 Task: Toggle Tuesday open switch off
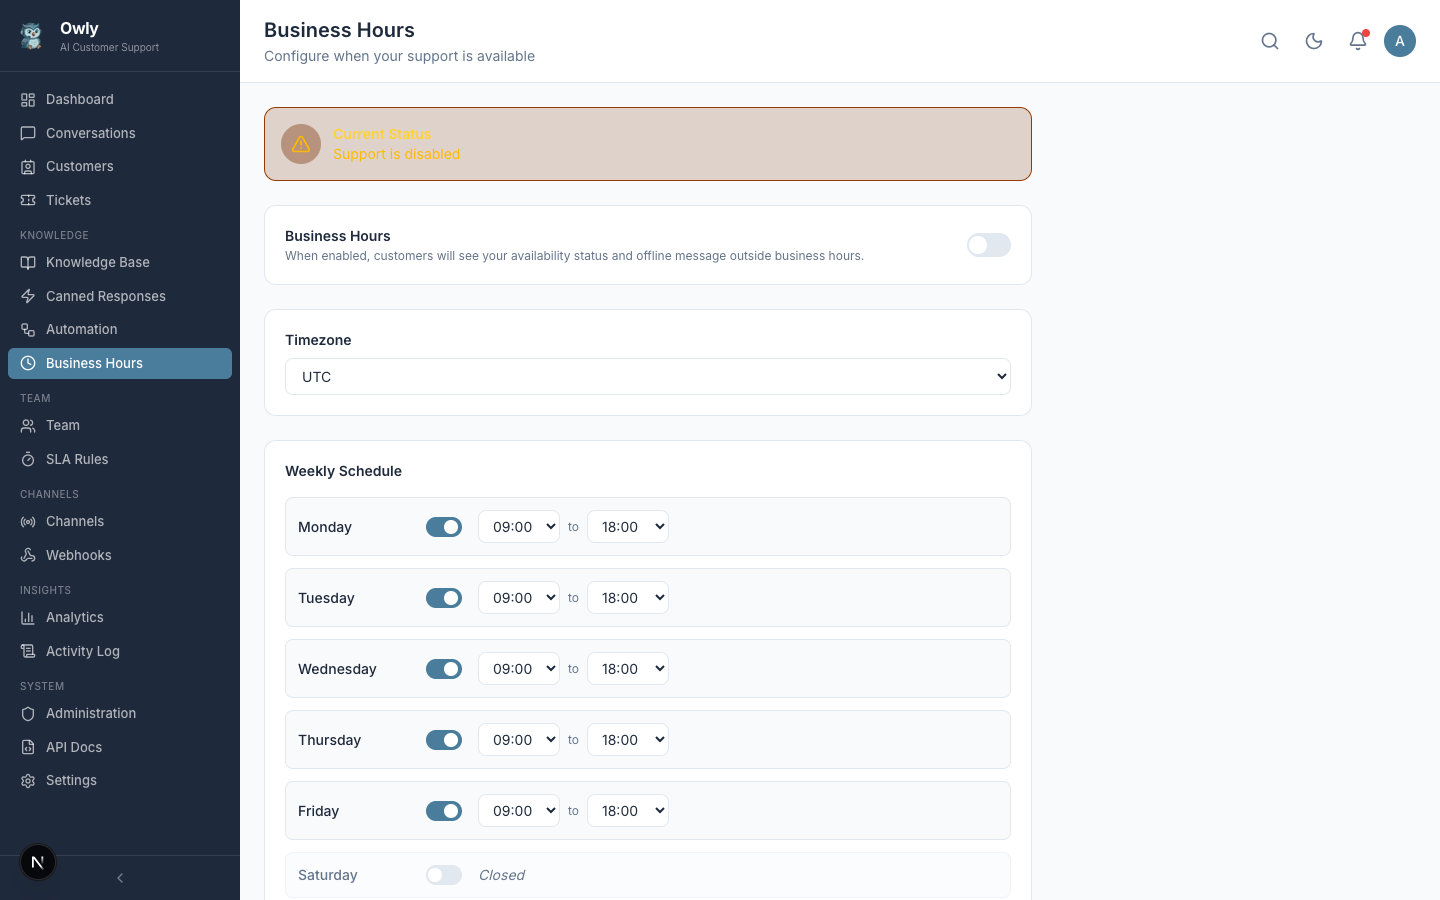click(x=444, y=598)
